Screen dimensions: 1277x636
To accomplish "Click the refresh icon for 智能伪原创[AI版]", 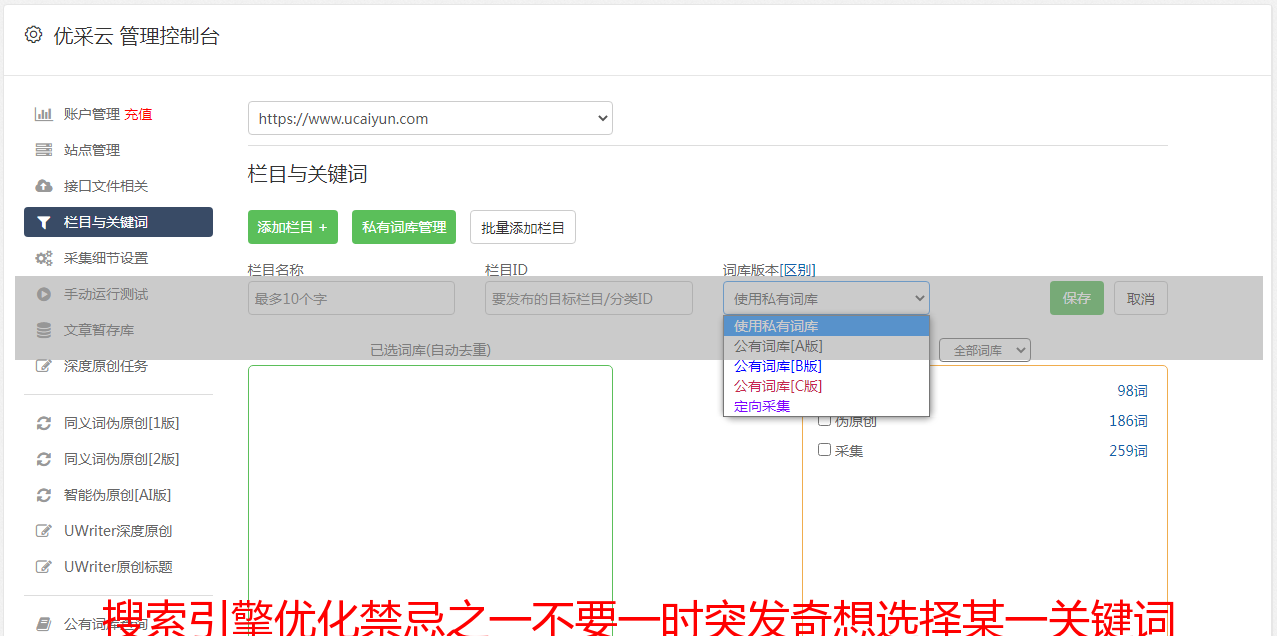I will tap(44, 495).
